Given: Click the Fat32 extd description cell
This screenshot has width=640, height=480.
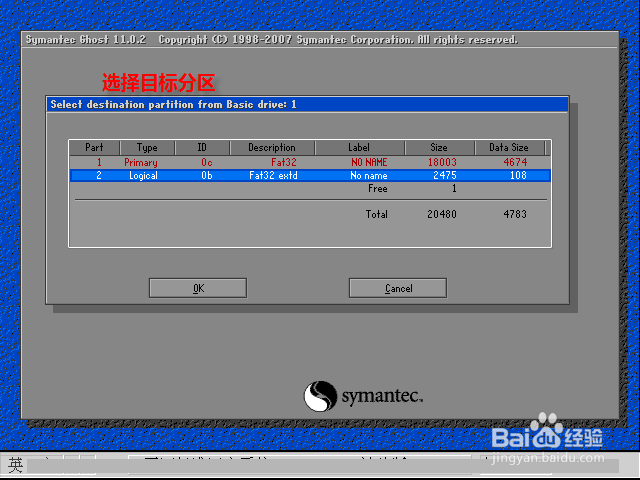Looking at the screenshot, I should (x=273, y=176).
